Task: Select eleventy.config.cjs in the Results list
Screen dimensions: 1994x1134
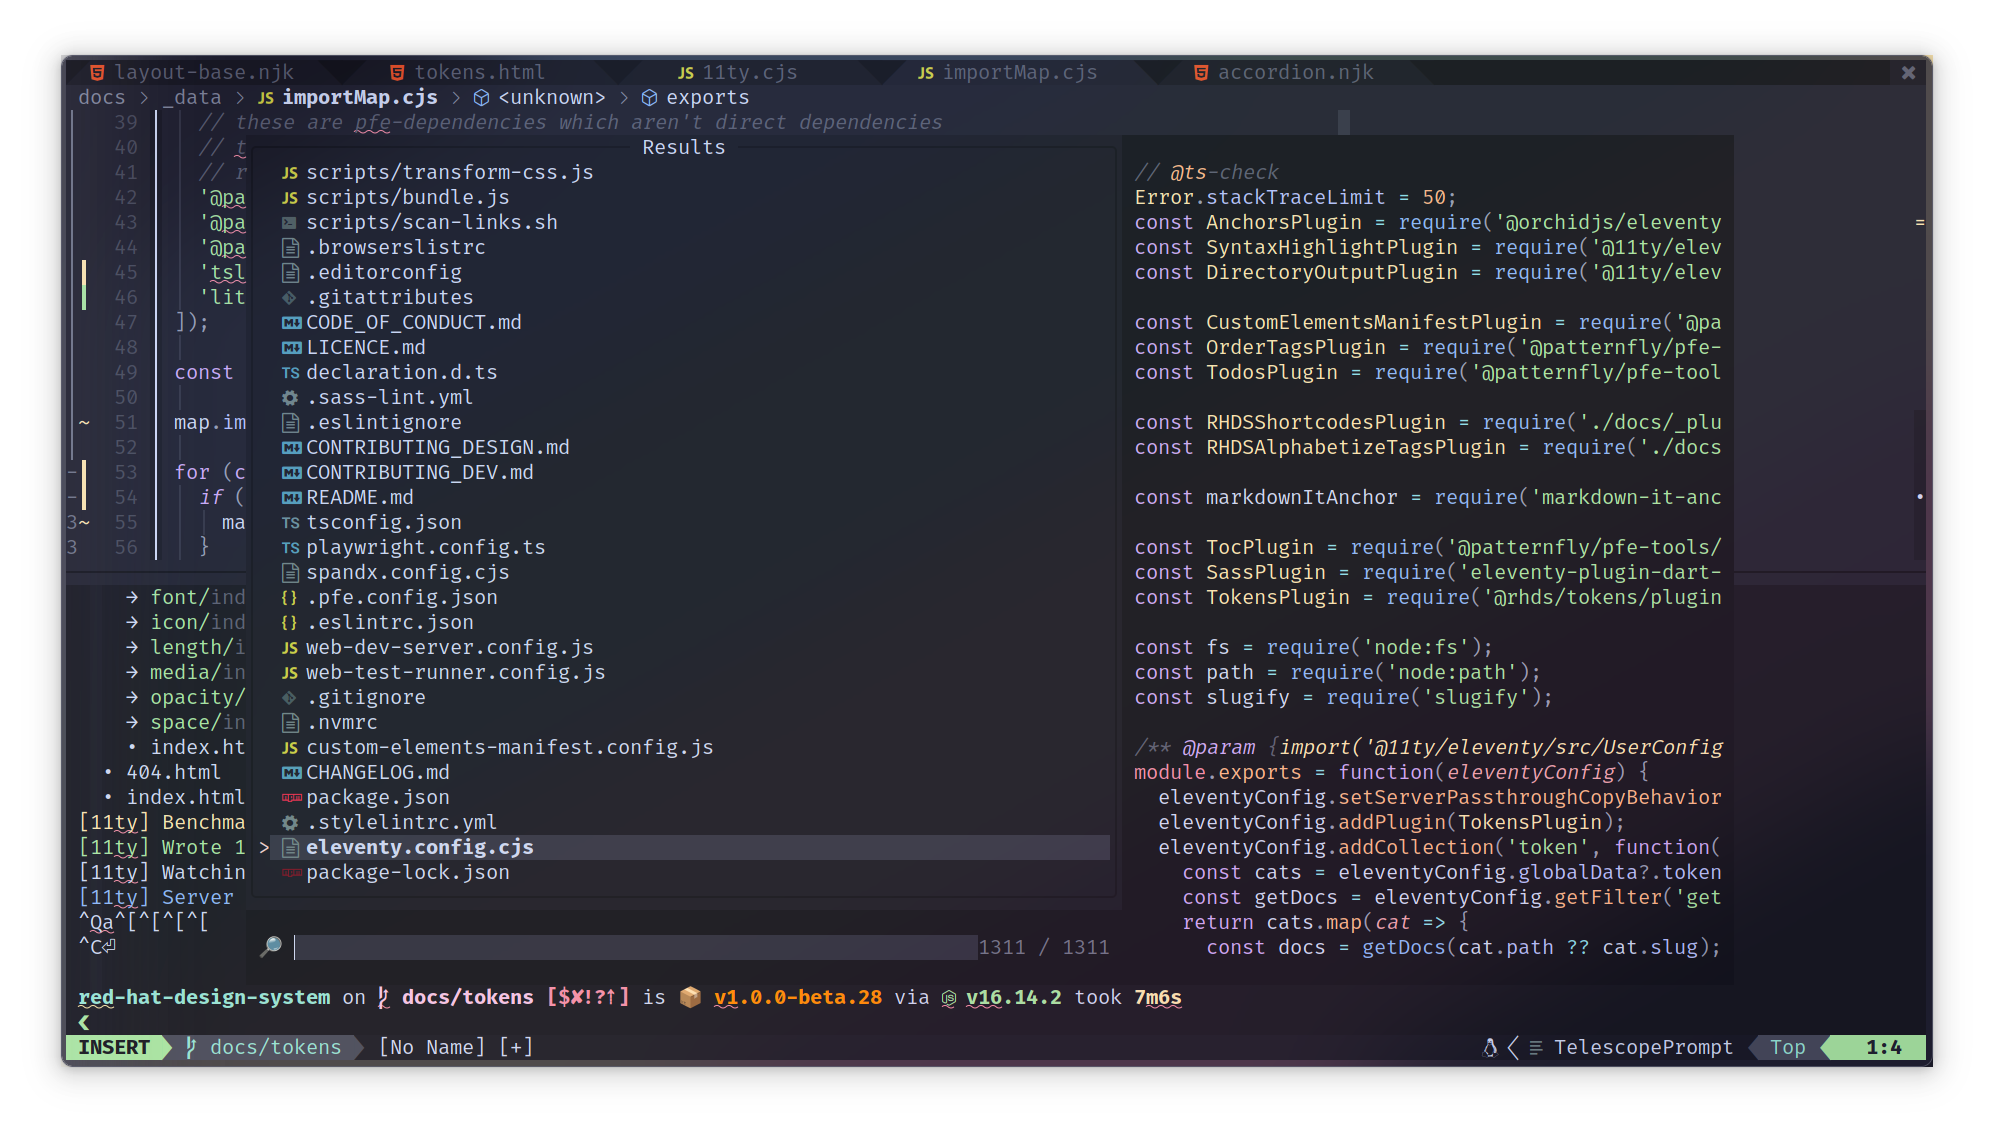Action: click(x=420, y=846)
